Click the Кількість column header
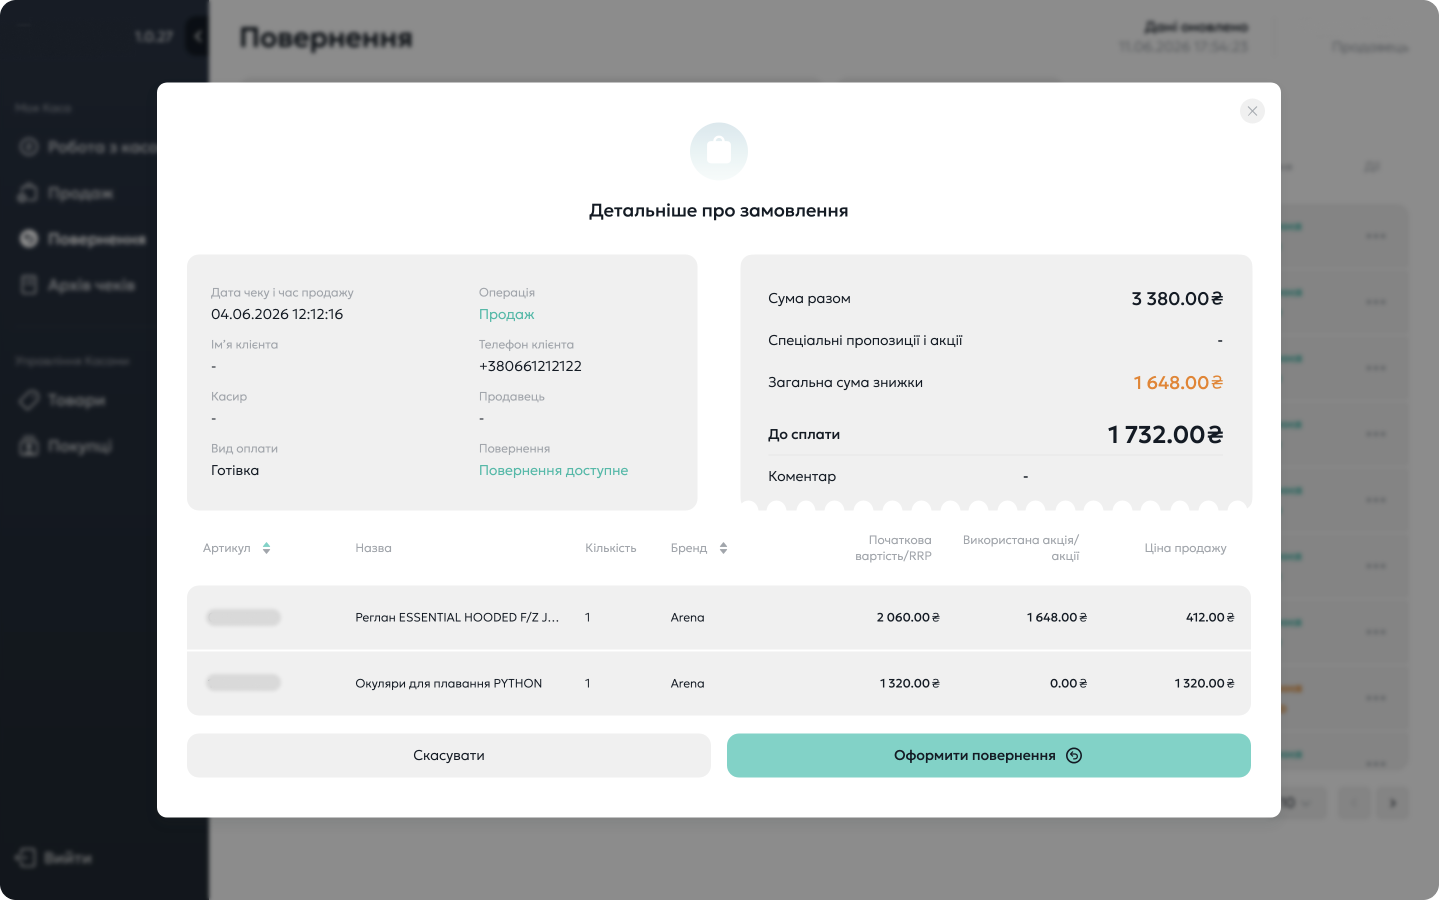1440x900 pixels. pos(611,548)
